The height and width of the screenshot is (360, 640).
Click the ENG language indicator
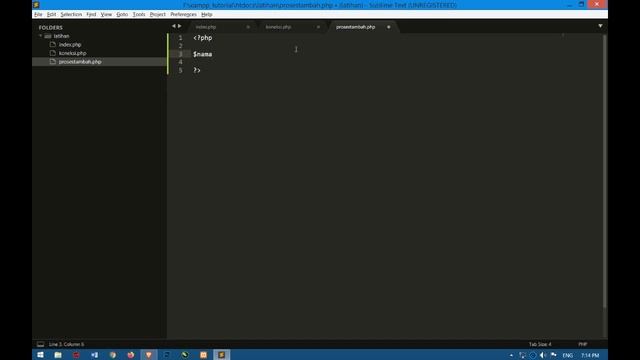click(567, 356)
